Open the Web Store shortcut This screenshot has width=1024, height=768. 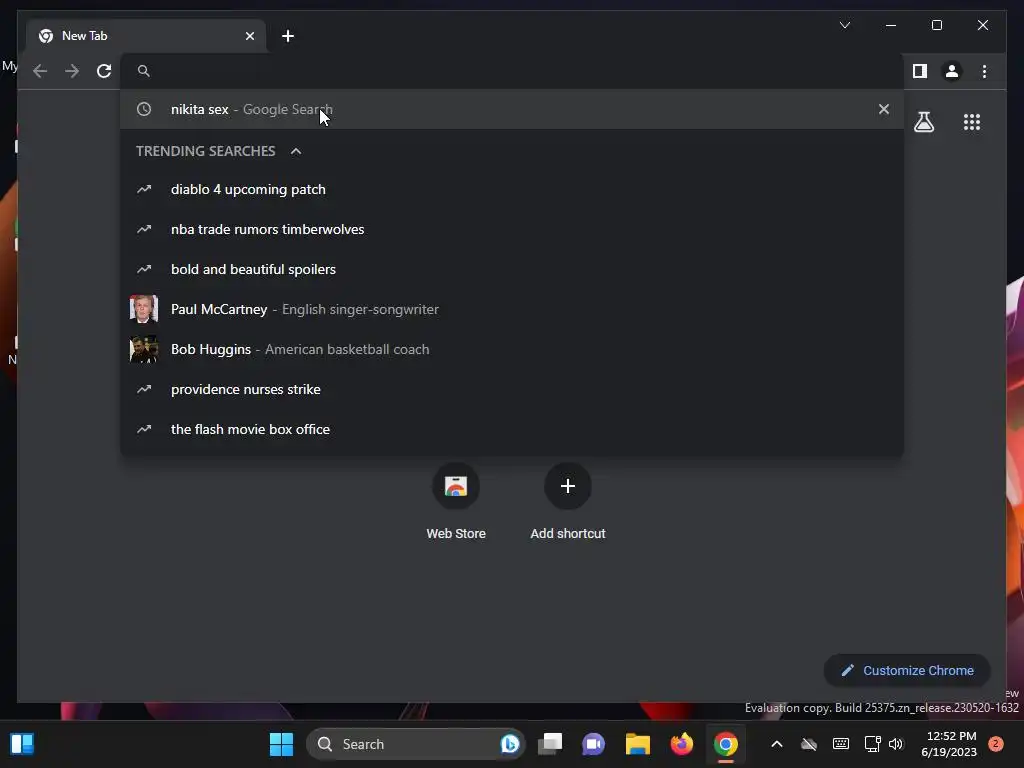456,501
